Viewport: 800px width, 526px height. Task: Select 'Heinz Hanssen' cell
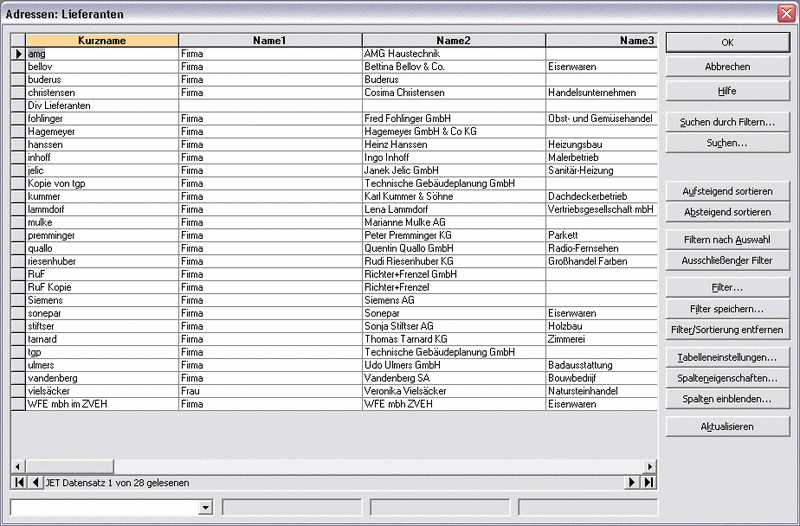coord(454,144)
